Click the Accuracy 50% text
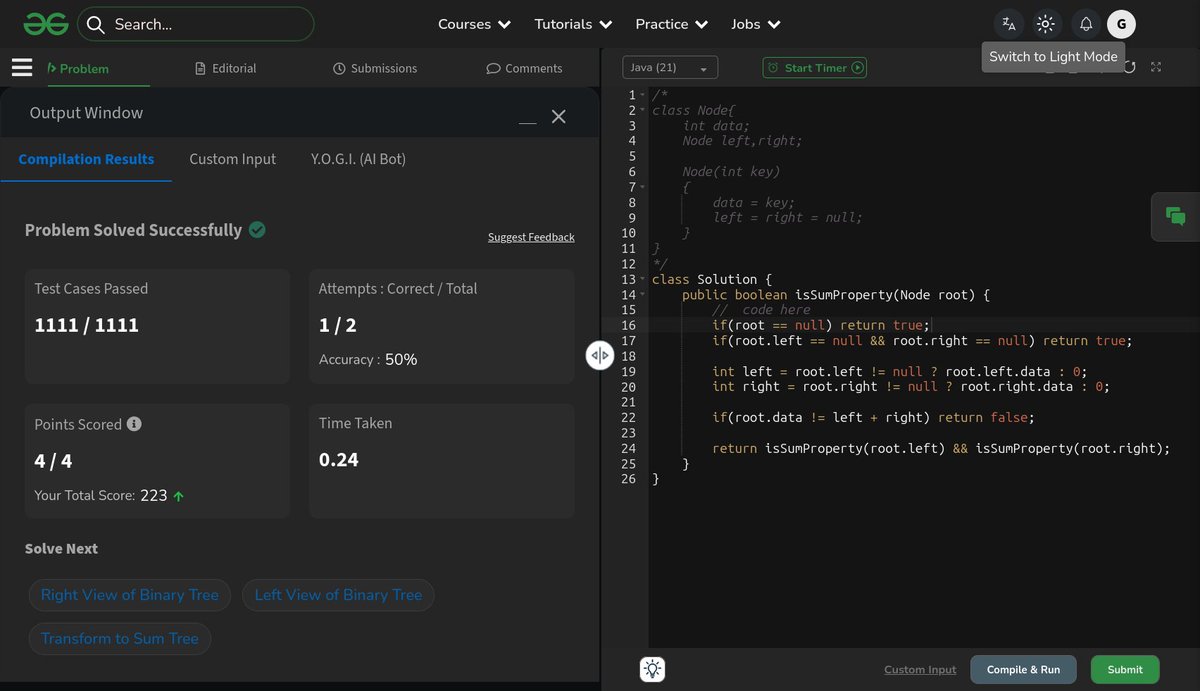 pos(368,359)
